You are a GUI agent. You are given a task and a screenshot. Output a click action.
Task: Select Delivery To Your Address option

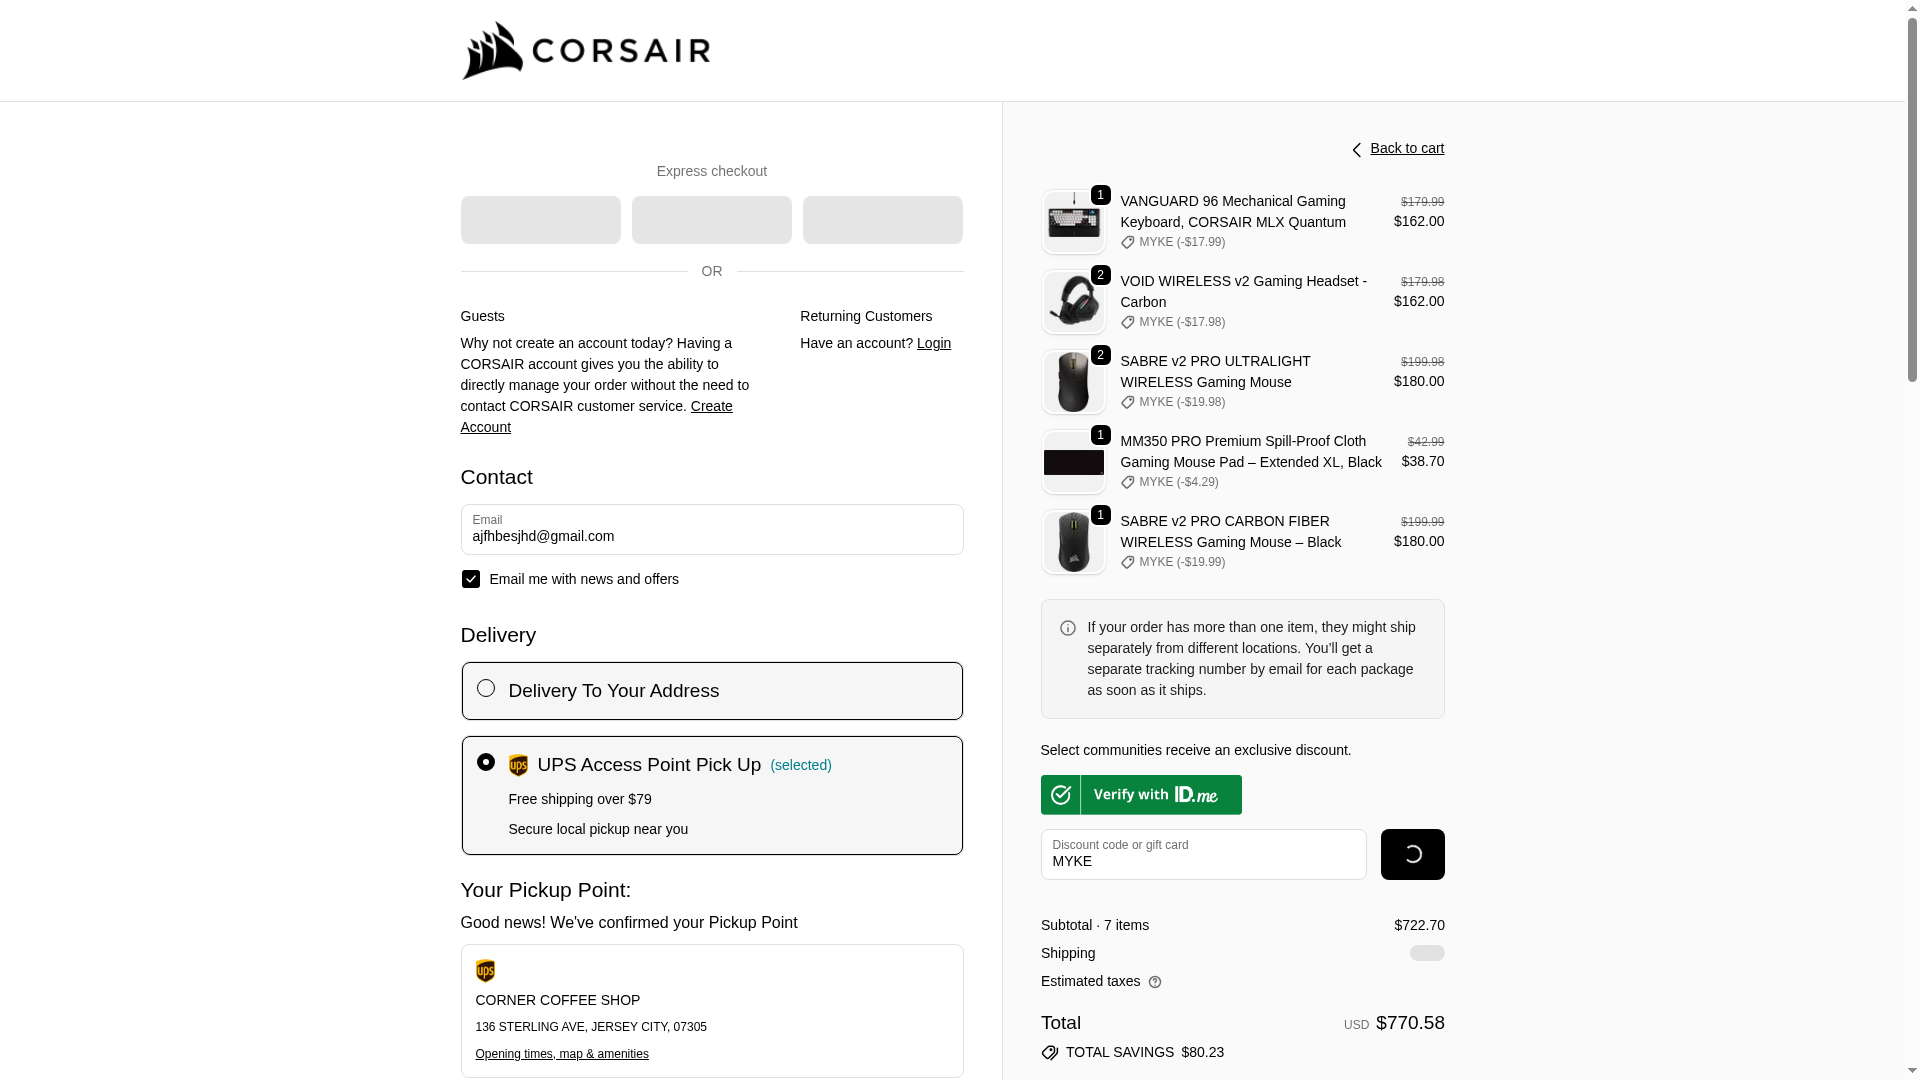pos(486,688)
